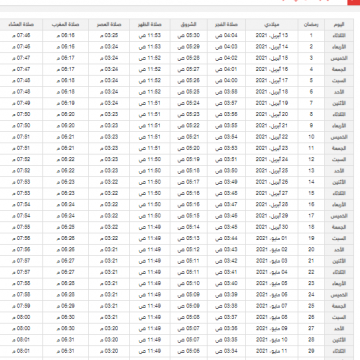Click the صلاة الظهر column header
Image resolution: width=360 pixels, height=360 pixels.
[x=150, y=24]
